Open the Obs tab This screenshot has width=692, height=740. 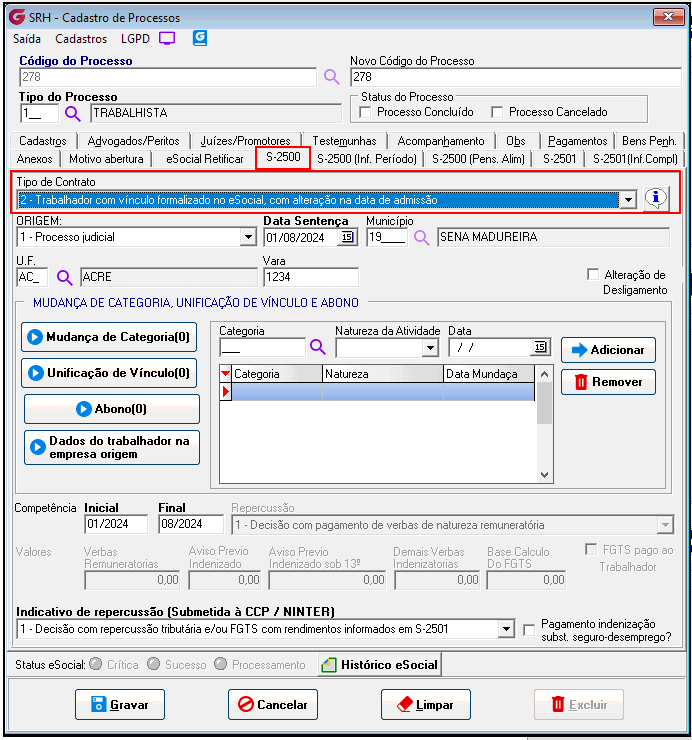tap(515, 141)
